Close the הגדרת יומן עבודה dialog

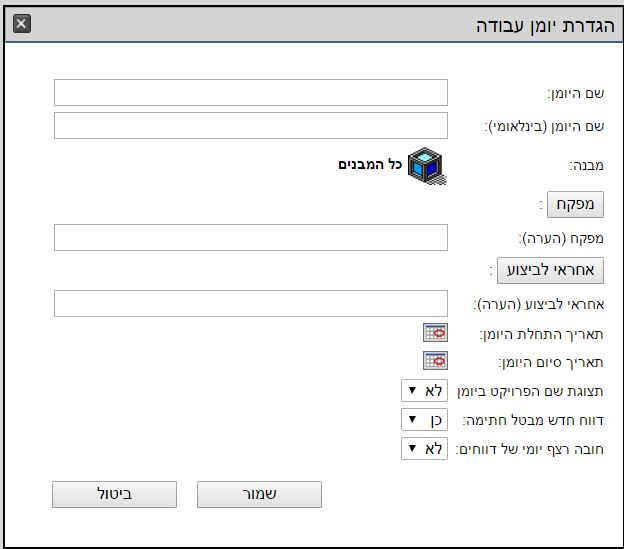click(x=22, y=23)
